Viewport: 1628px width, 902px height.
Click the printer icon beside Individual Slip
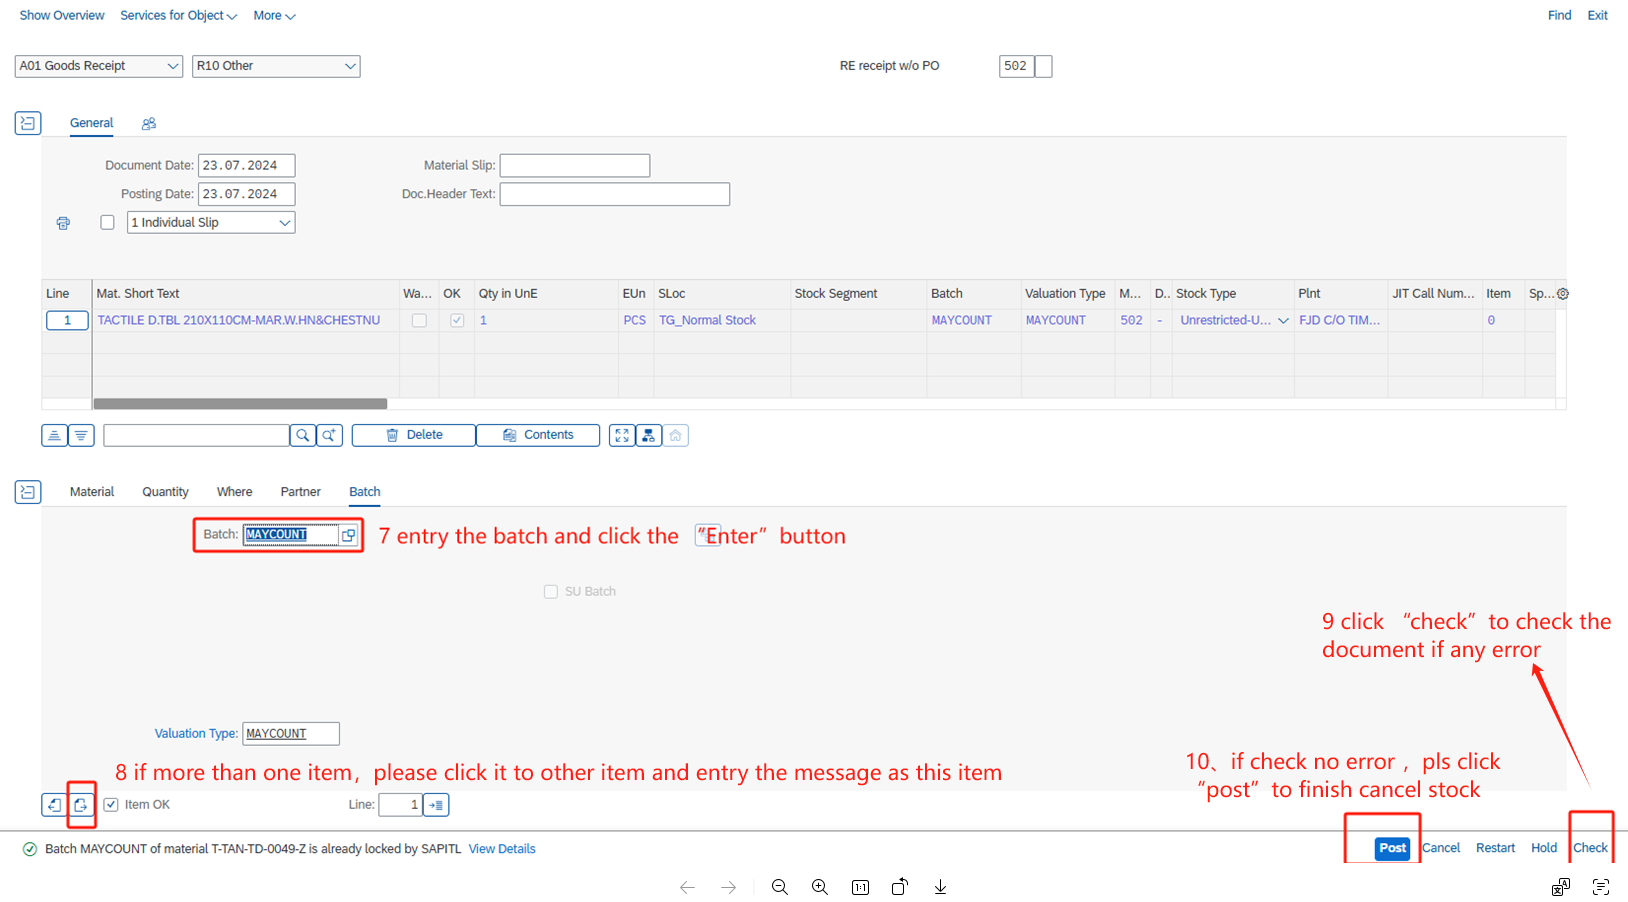pos(63,223)
